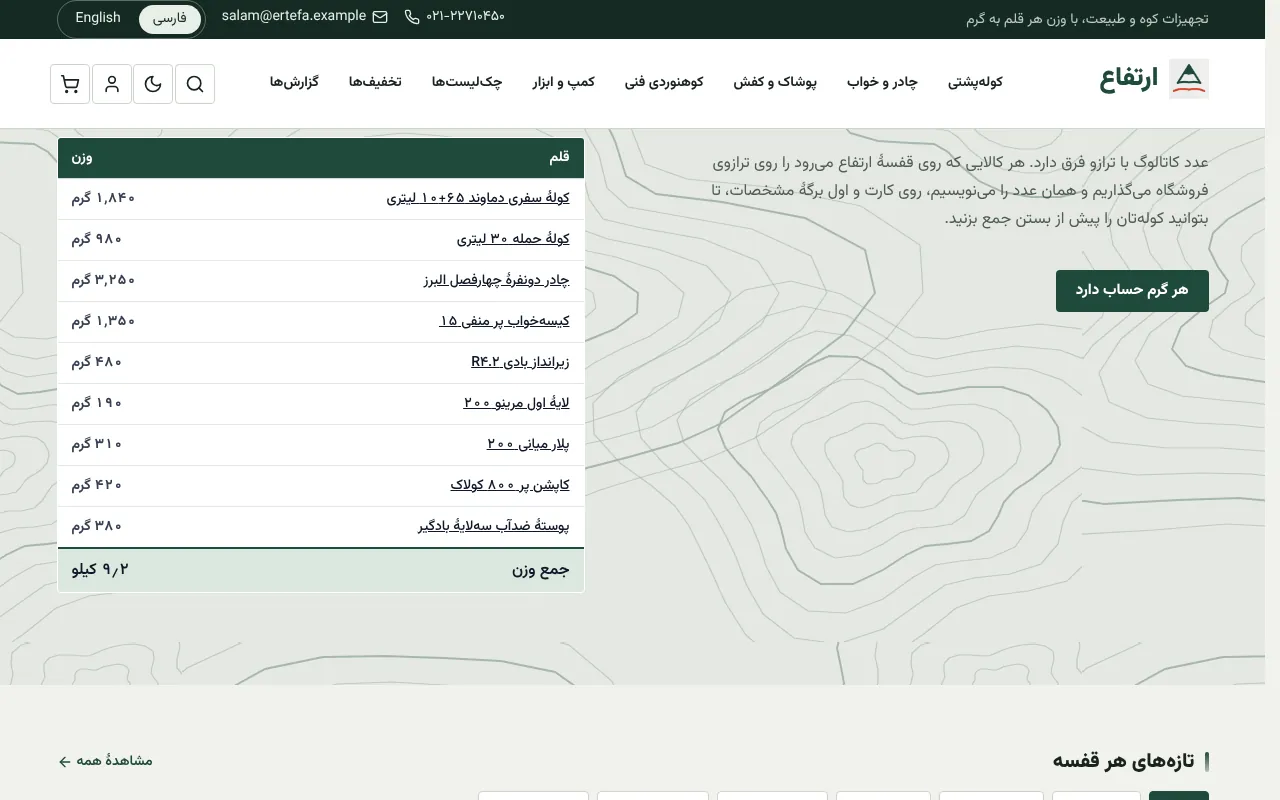The width and height of the screenshot is (1280, 800).
Task: Click the جمع وزن total label
Action: point(541,570)
